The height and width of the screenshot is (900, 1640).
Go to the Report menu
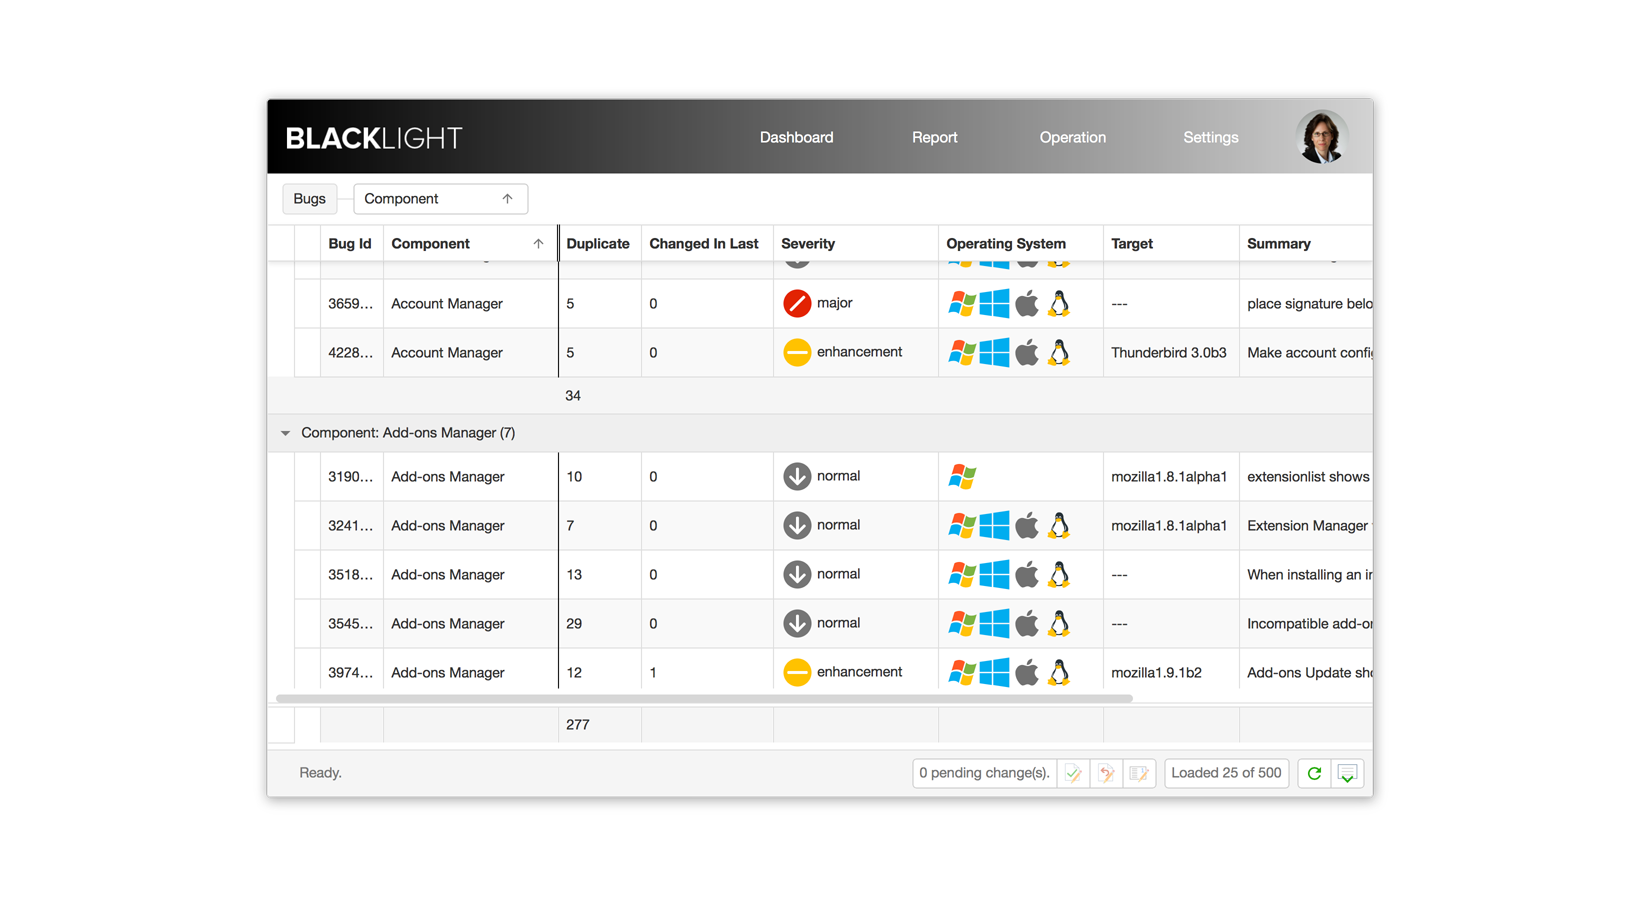pos(934,138)
